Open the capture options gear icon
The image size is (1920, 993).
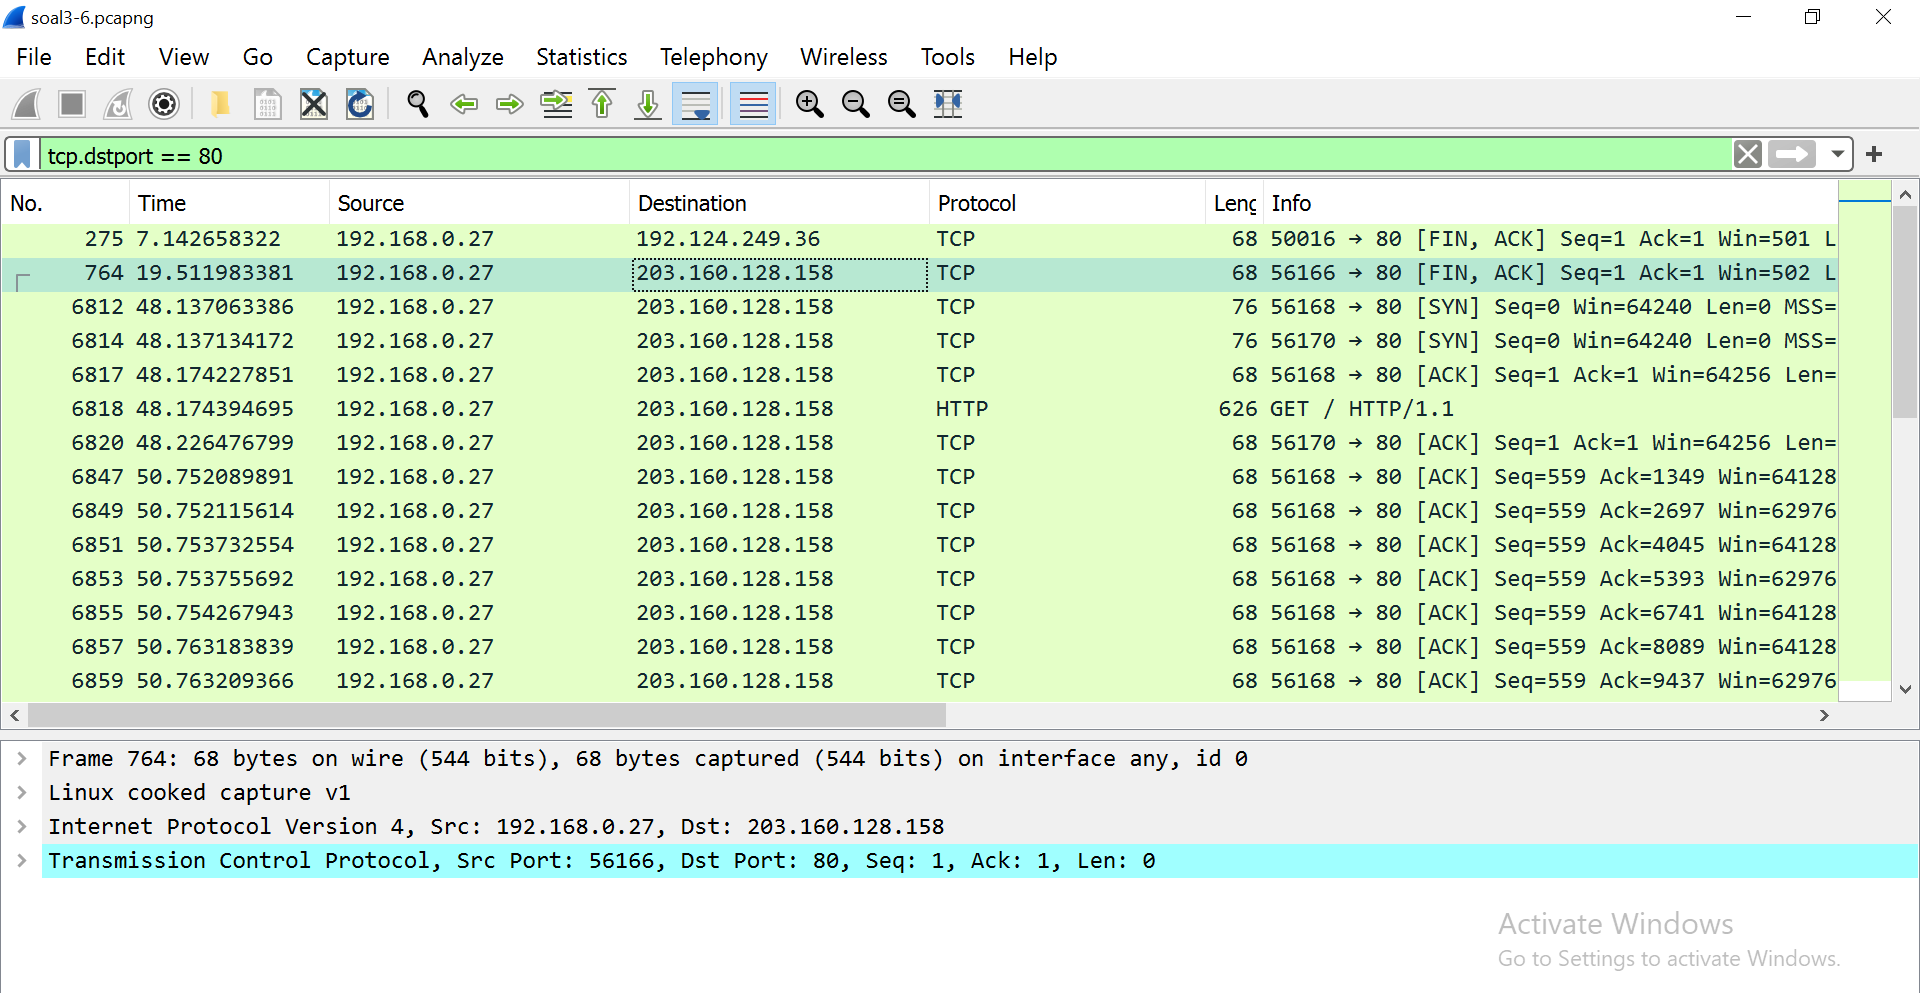[x=164, y=104]
